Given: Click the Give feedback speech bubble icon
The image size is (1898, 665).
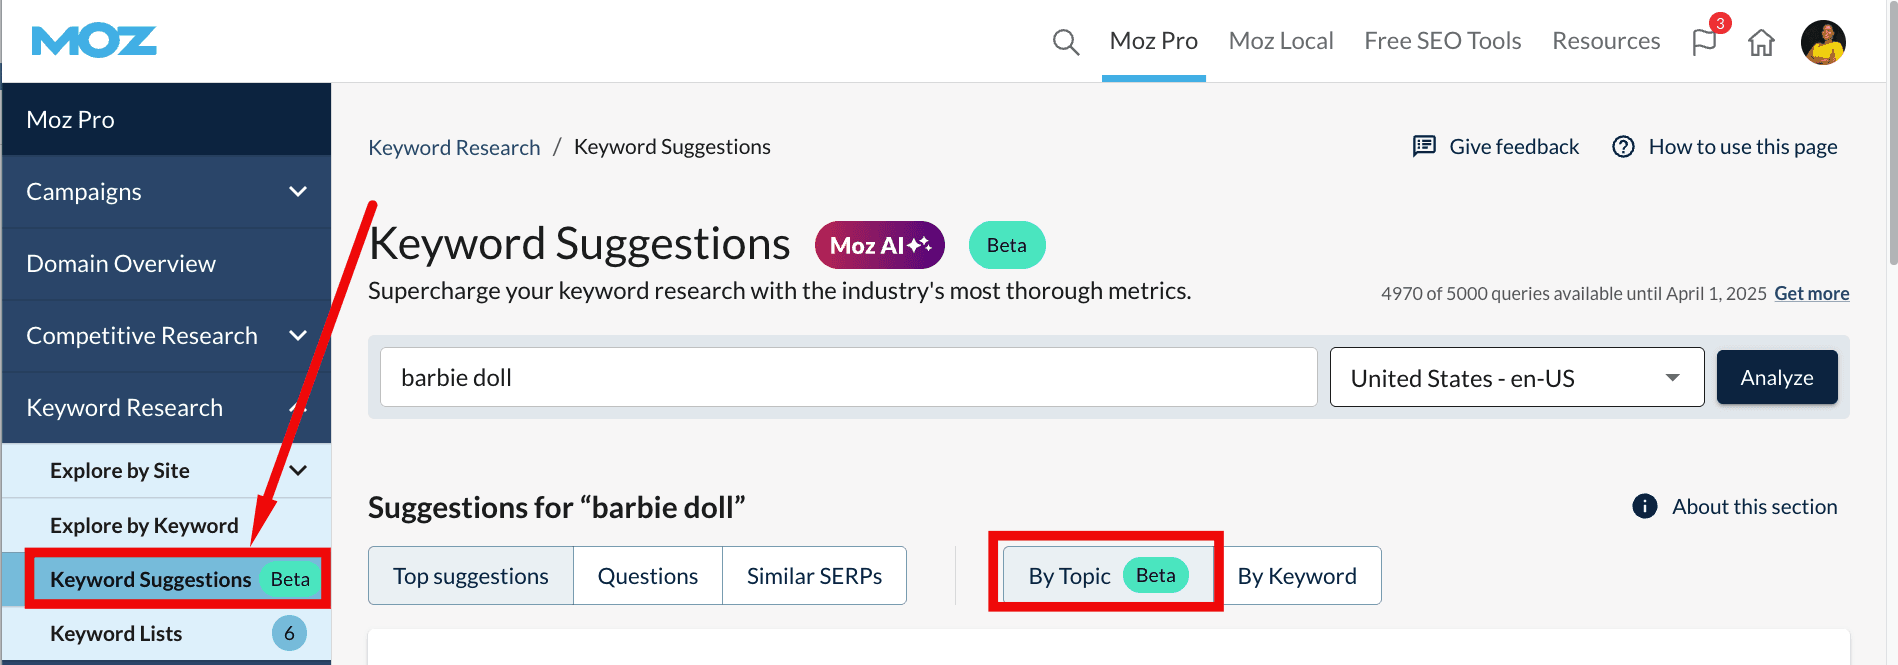Looking at the screenshot, I should pos(1424,146).
